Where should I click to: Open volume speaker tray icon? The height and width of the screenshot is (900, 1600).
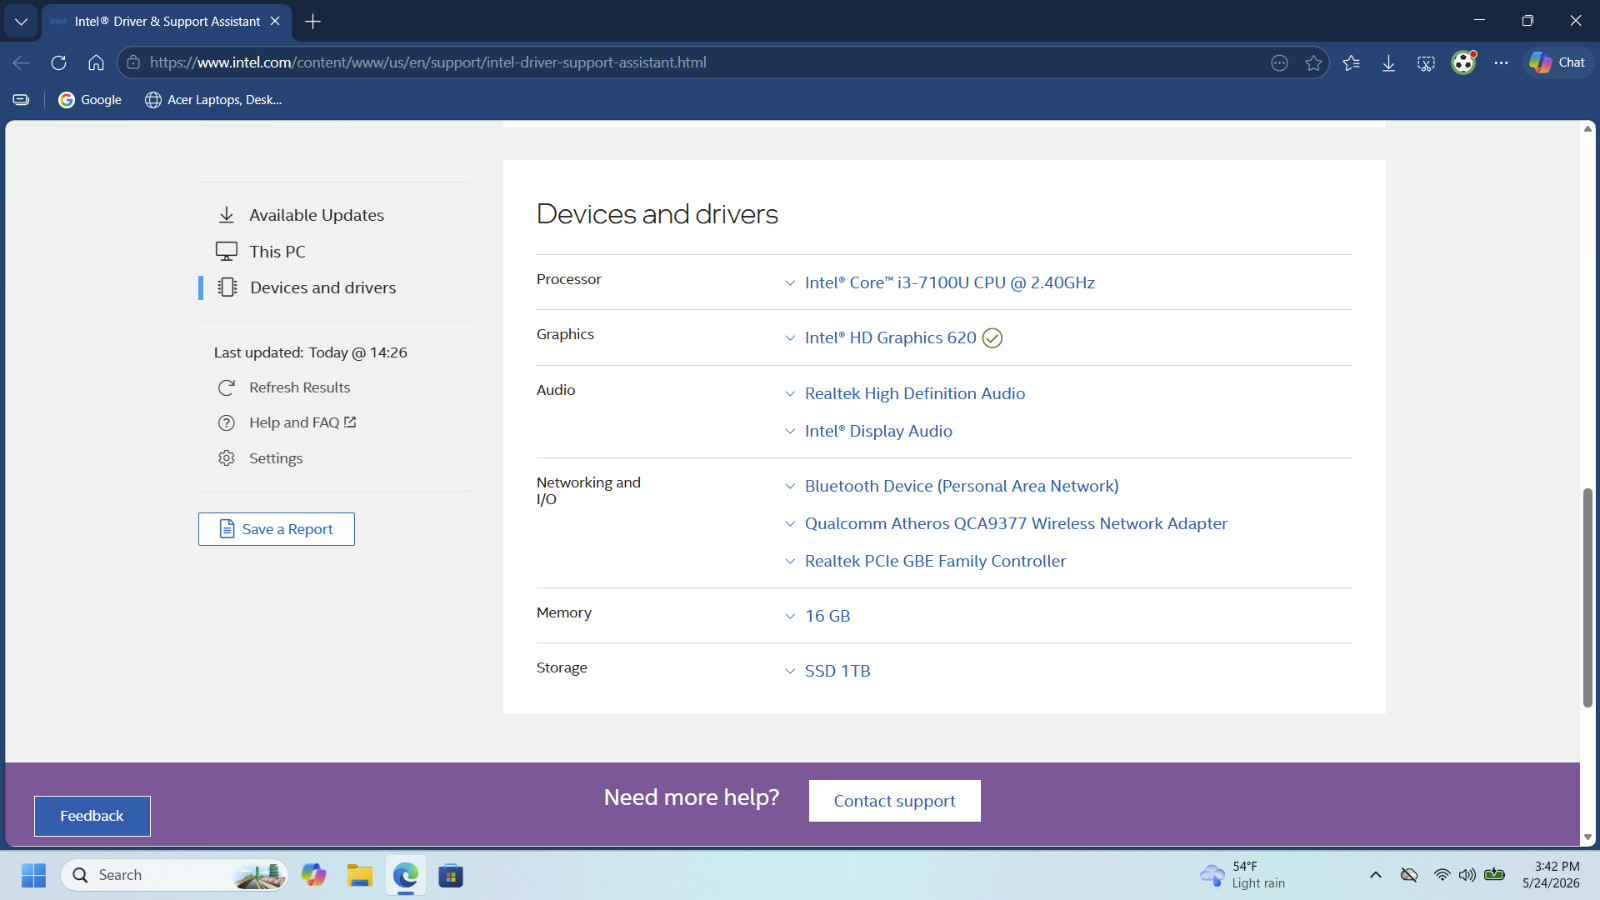[1467, 875]
